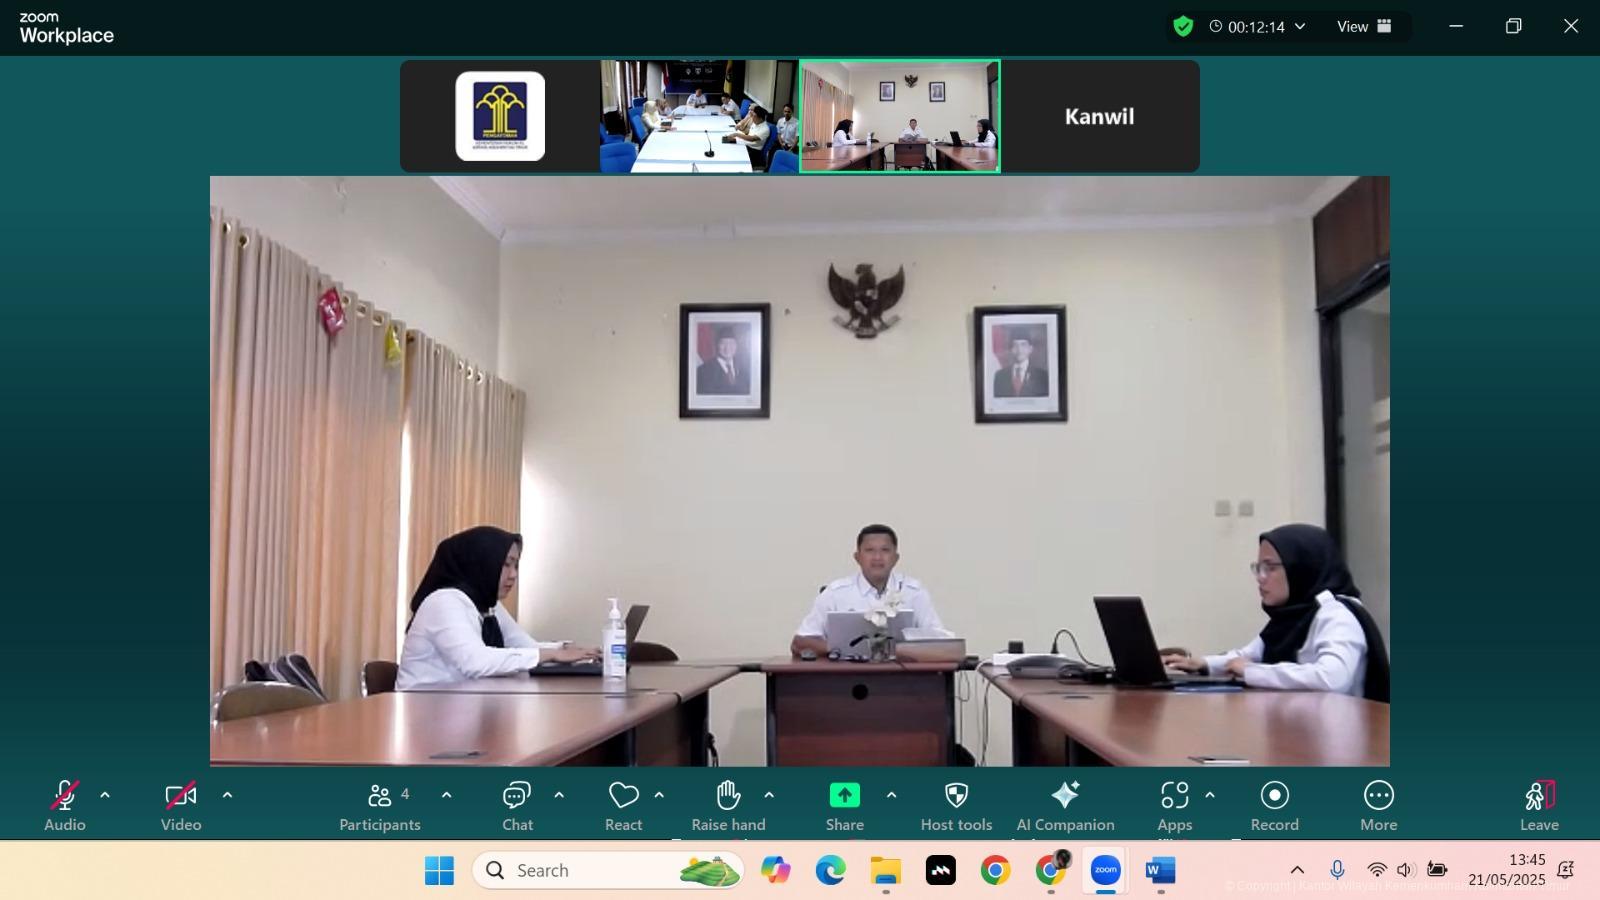Click the main speaker video view
Viewport: 1600px width, 900px height.
pyautogui.click(x=800, y=471)
